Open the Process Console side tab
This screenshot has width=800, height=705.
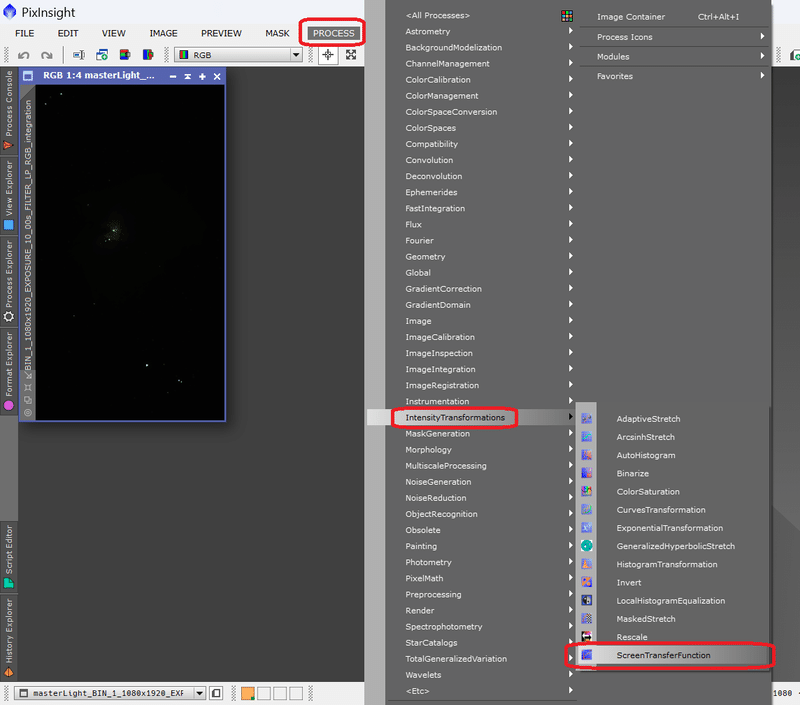point(9,109)
